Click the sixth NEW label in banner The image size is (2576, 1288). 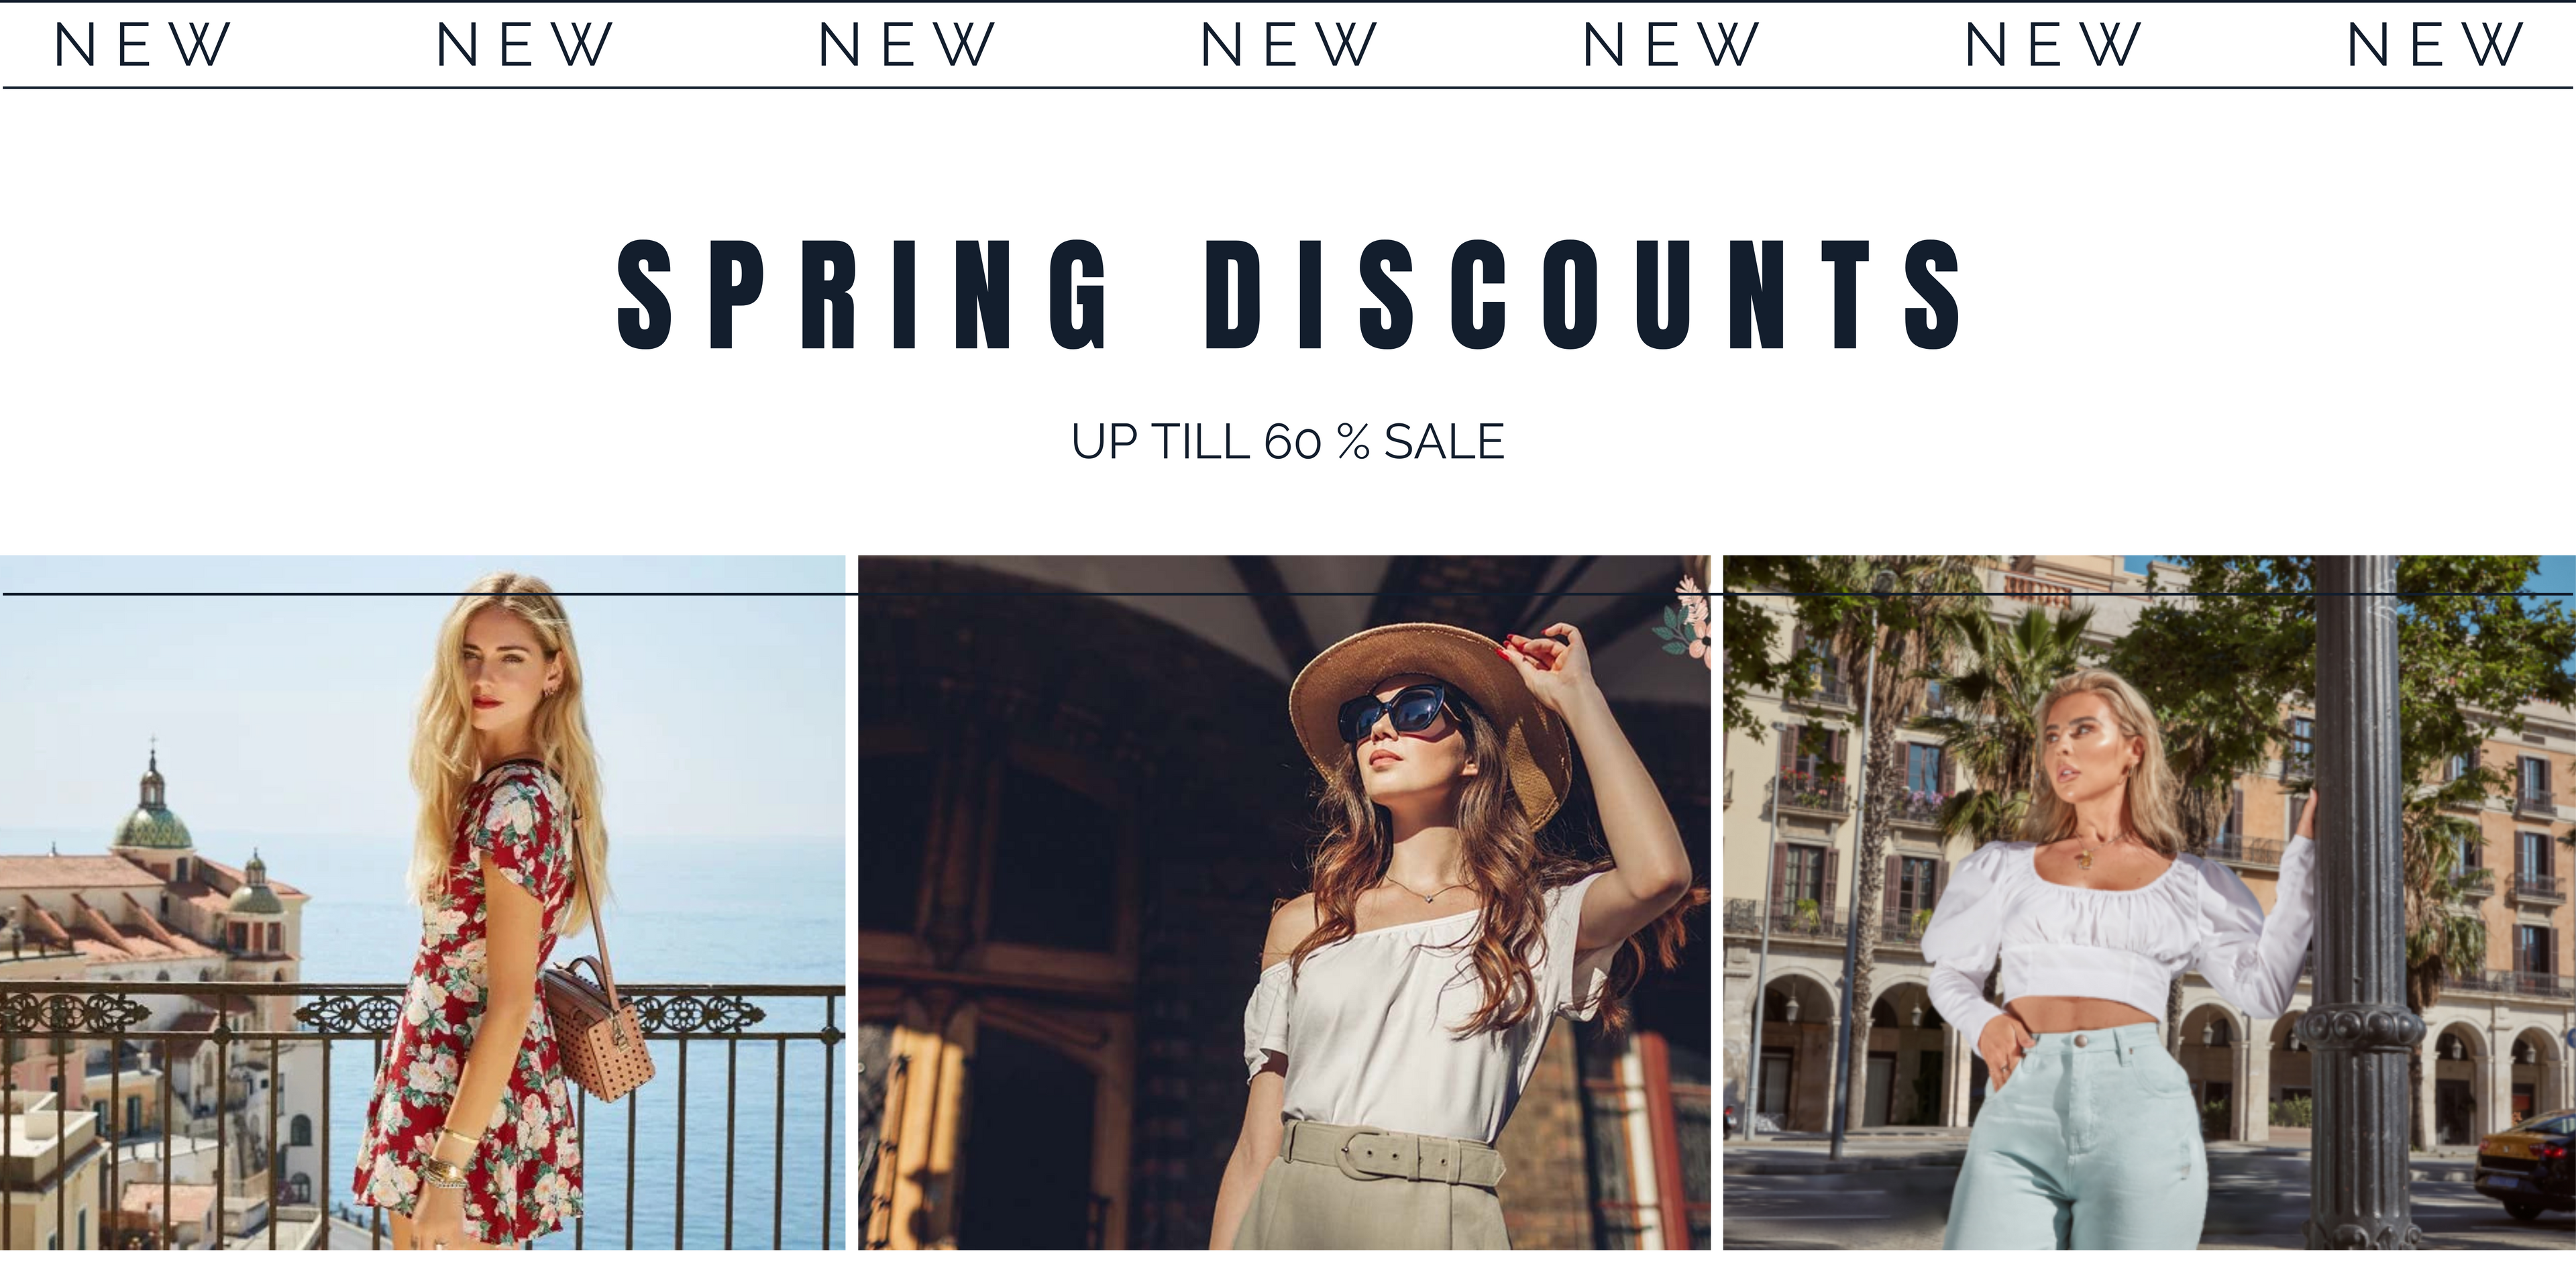tap(2052, 45)
